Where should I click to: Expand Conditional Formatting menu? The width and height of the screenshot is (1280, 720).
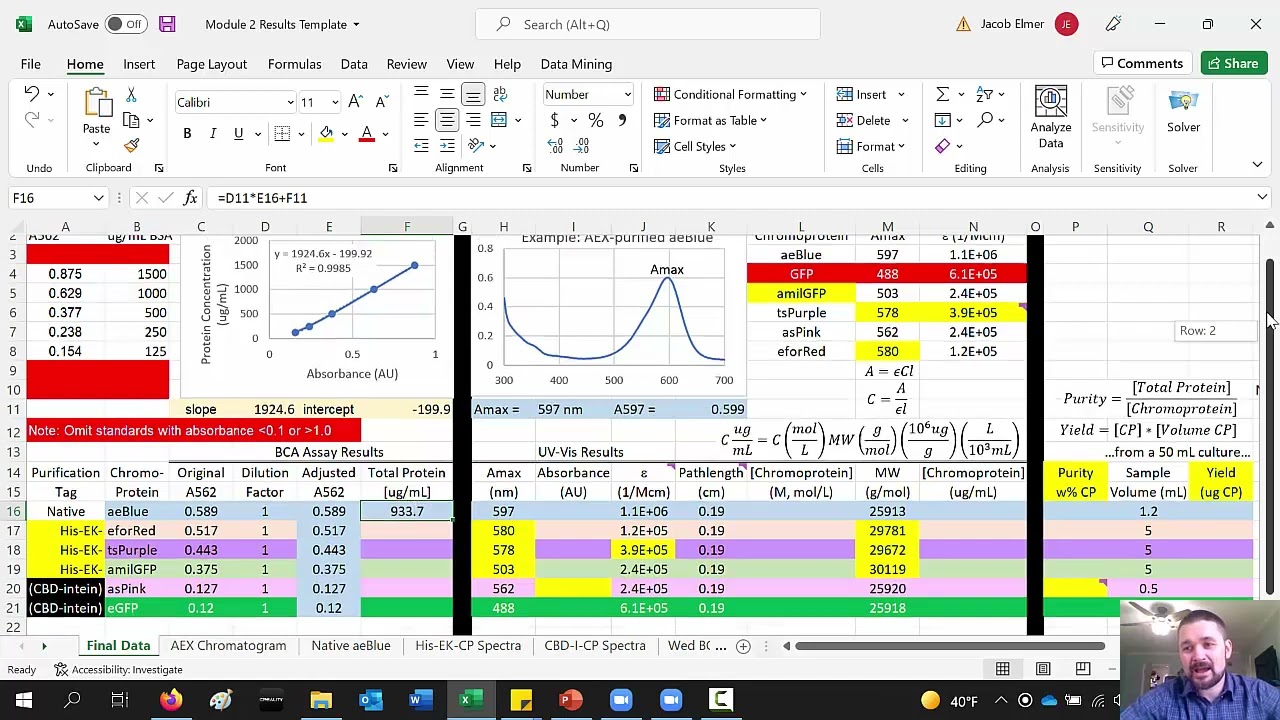tap(731, 94)
